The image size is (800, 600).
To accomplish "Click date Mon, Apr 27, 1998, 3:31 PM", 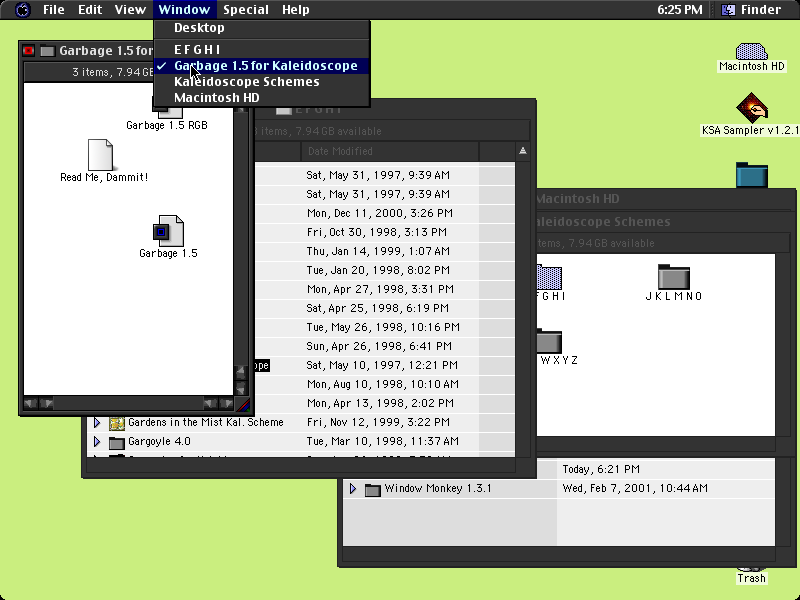I will [x=380, y=289].
